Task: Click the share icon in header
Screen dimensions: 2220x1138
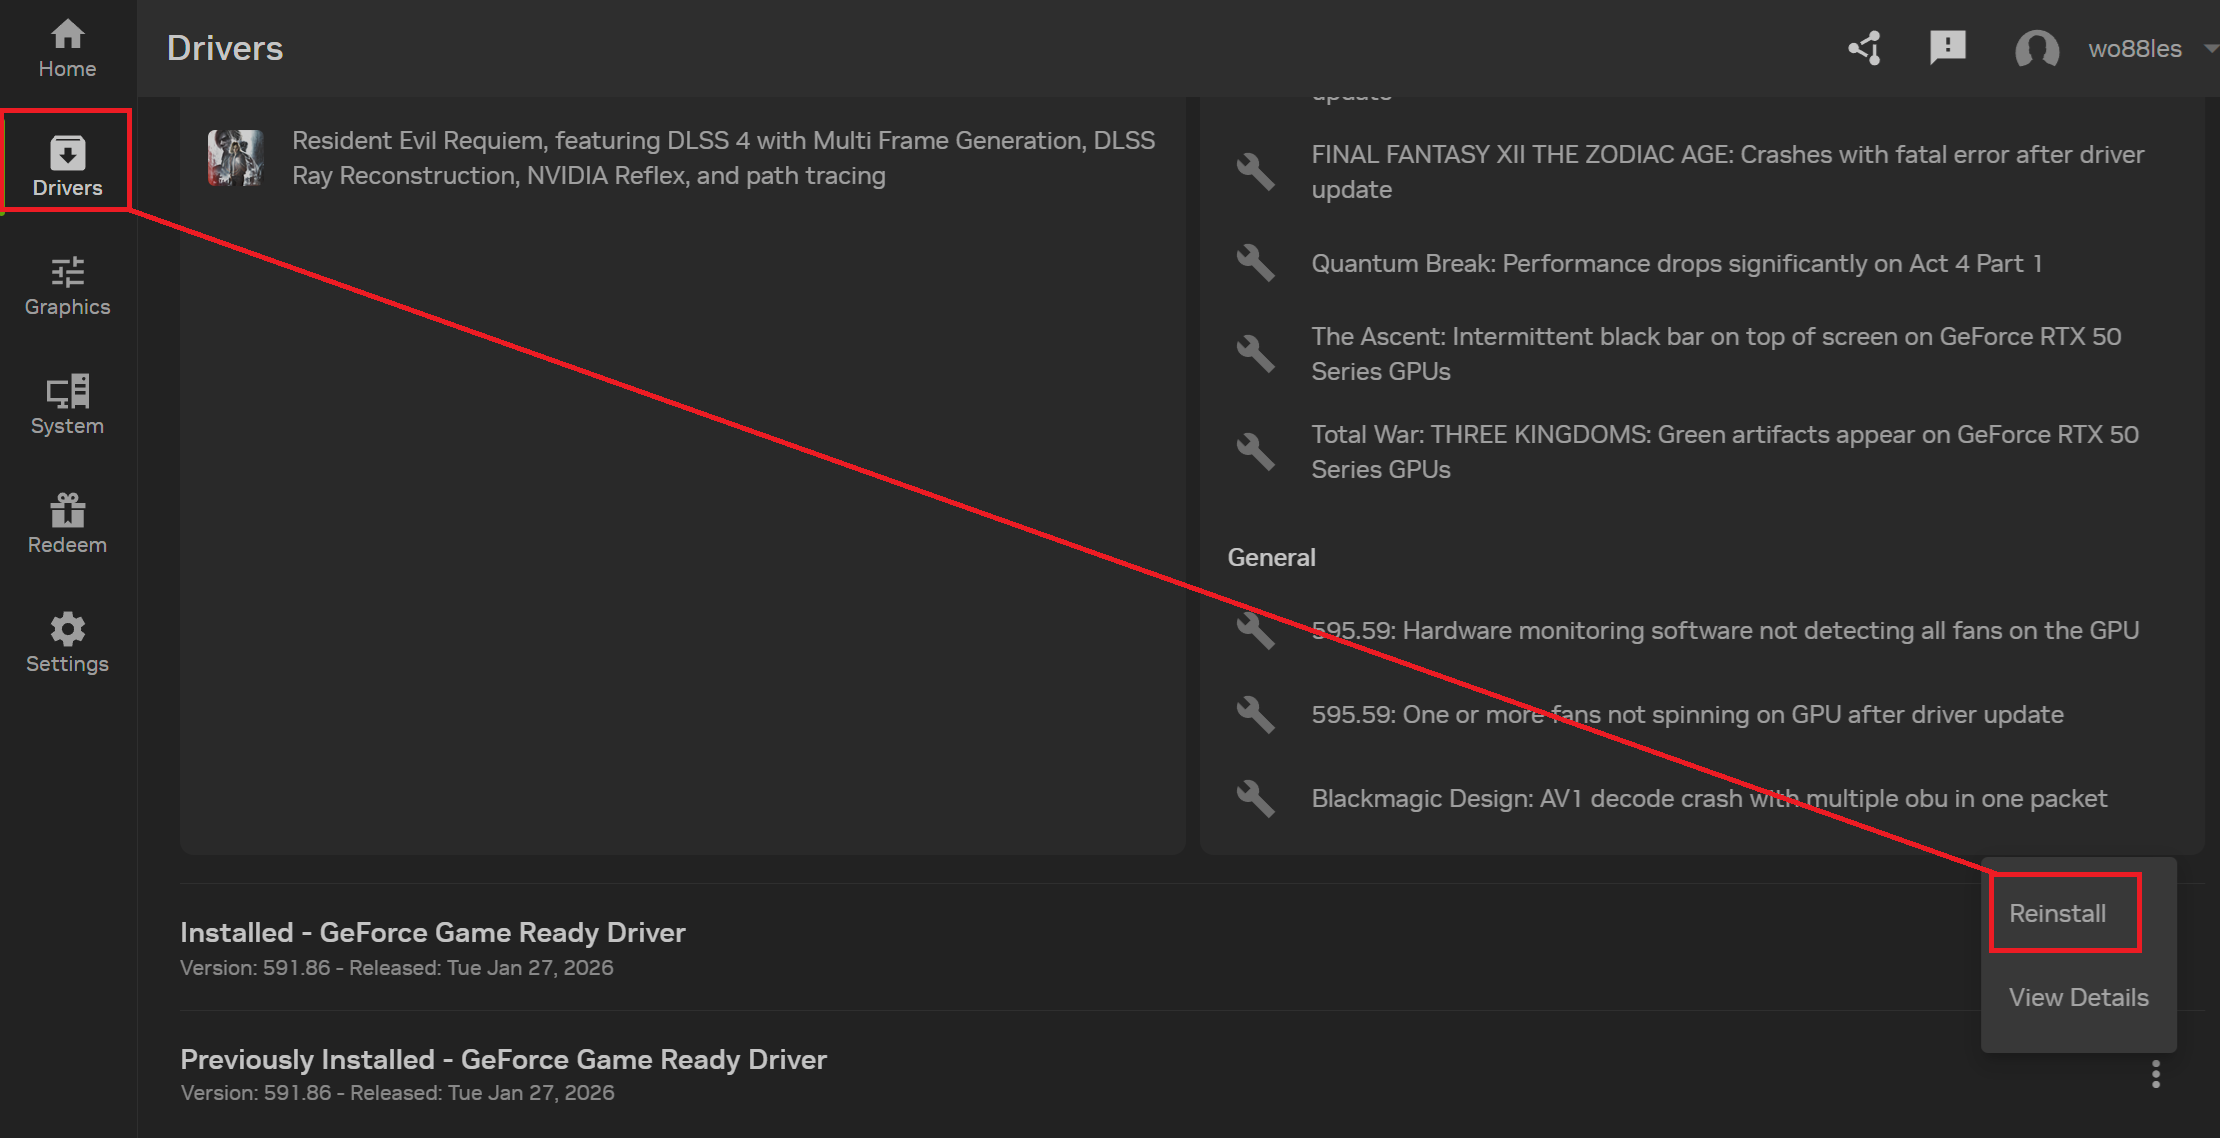Action: point(1864,48)
